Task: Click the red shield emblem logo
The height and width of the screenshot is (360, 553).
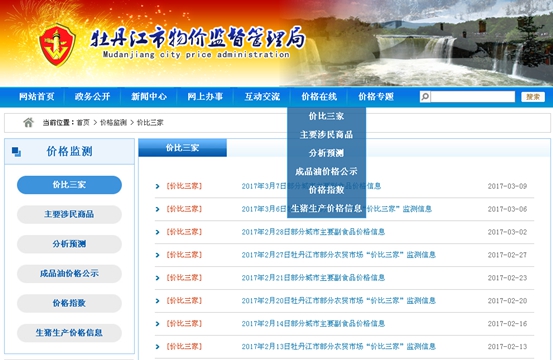Action: pos(57,45)
